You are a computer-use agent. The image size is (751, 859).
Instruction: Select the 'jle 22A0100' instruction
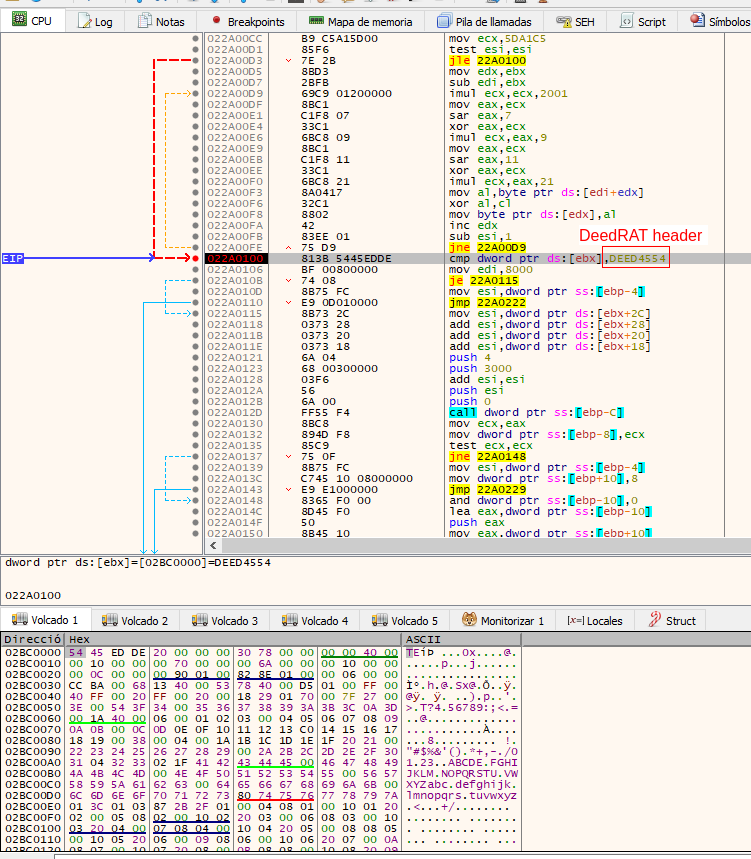click(488, 60)
